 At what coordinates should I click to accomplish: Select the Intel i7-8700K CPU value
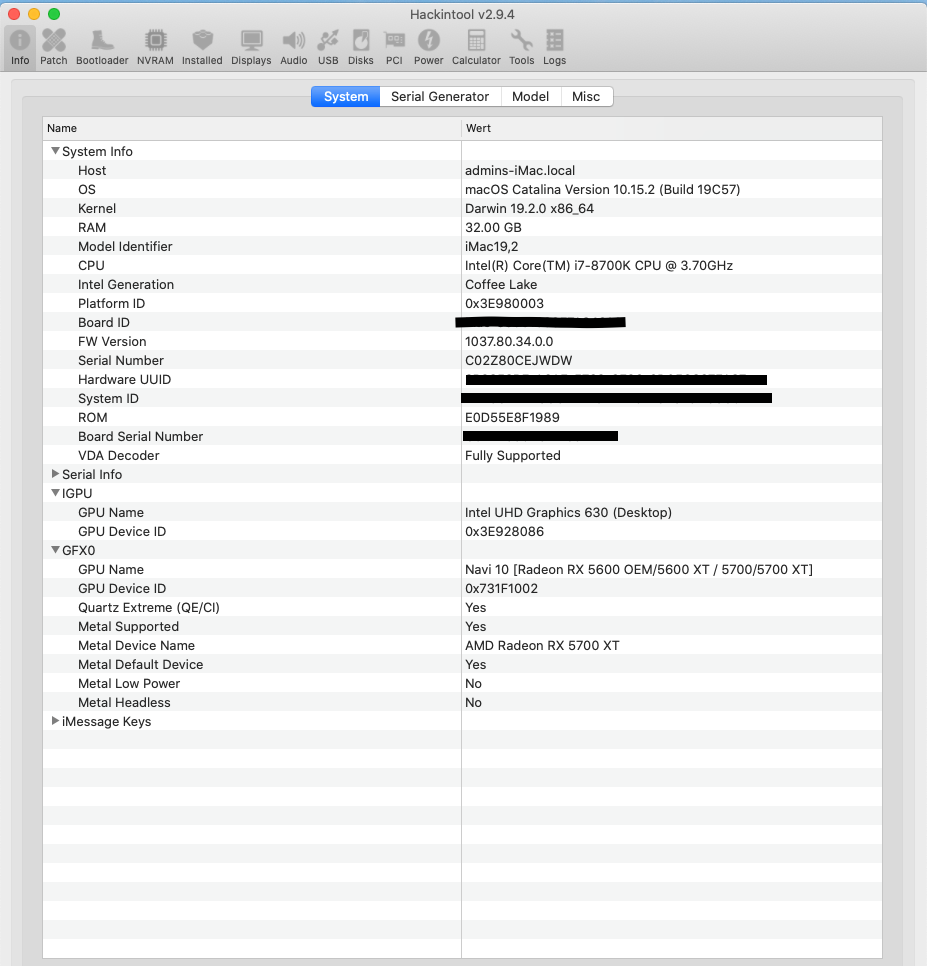(599, 266)
